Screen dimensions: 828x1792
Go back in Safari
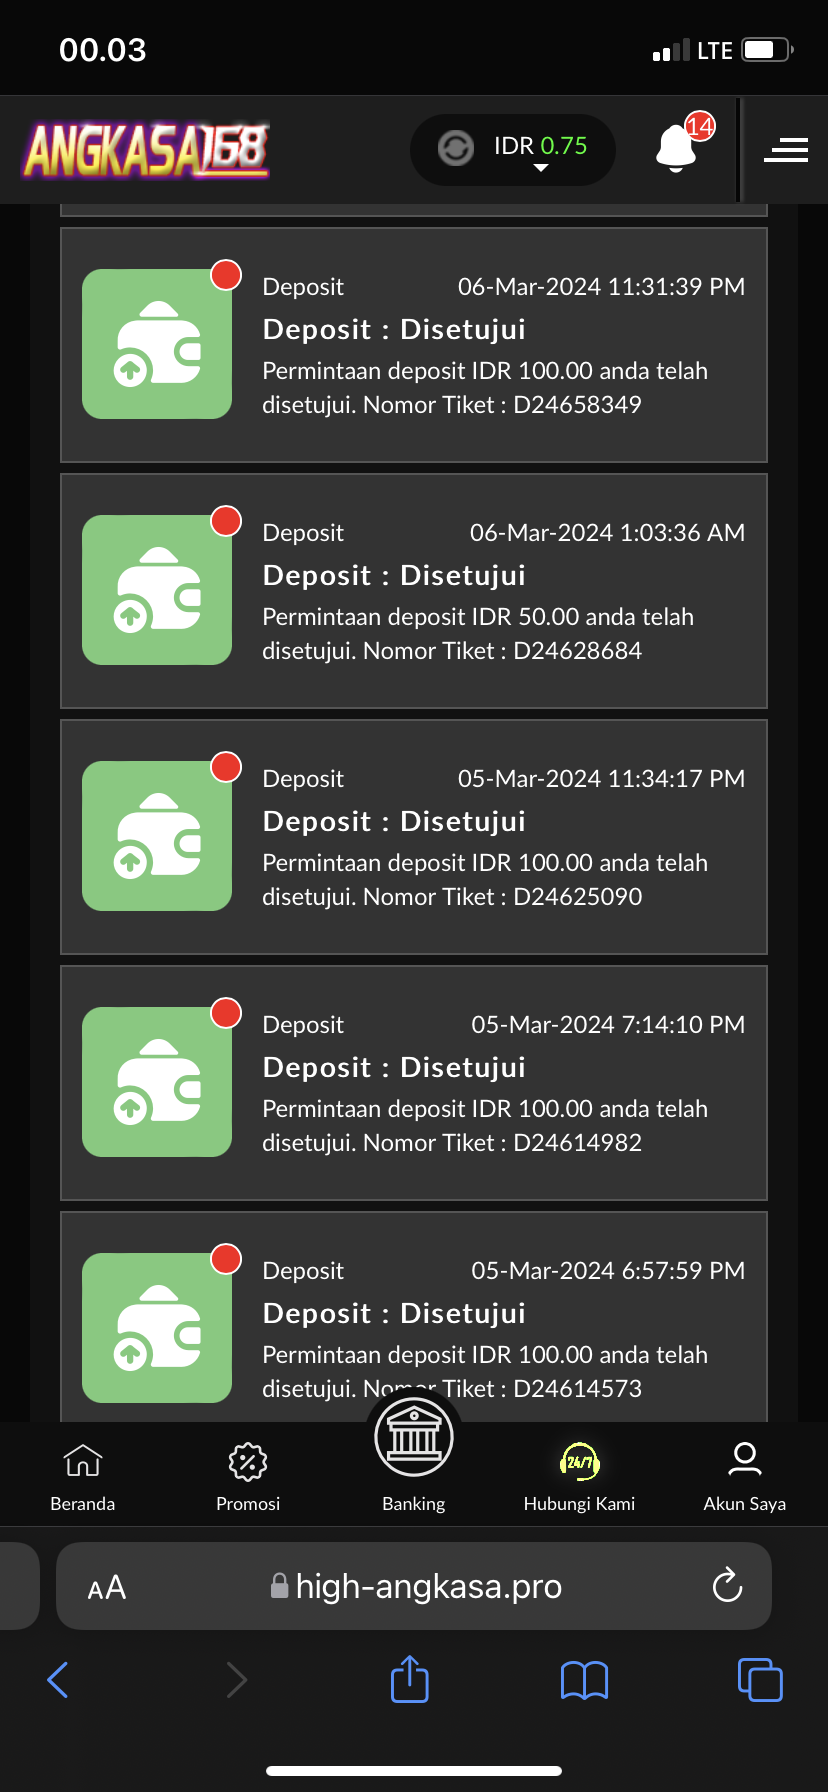point(58,1680)
